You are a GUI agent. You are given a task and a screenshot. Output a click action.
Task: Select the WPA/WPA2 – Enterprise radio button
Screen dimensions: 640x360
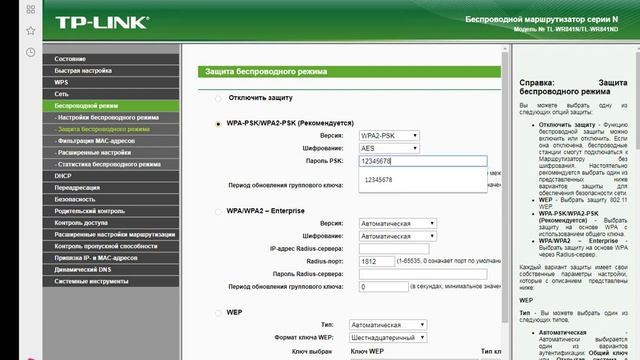tap(218, 211)
